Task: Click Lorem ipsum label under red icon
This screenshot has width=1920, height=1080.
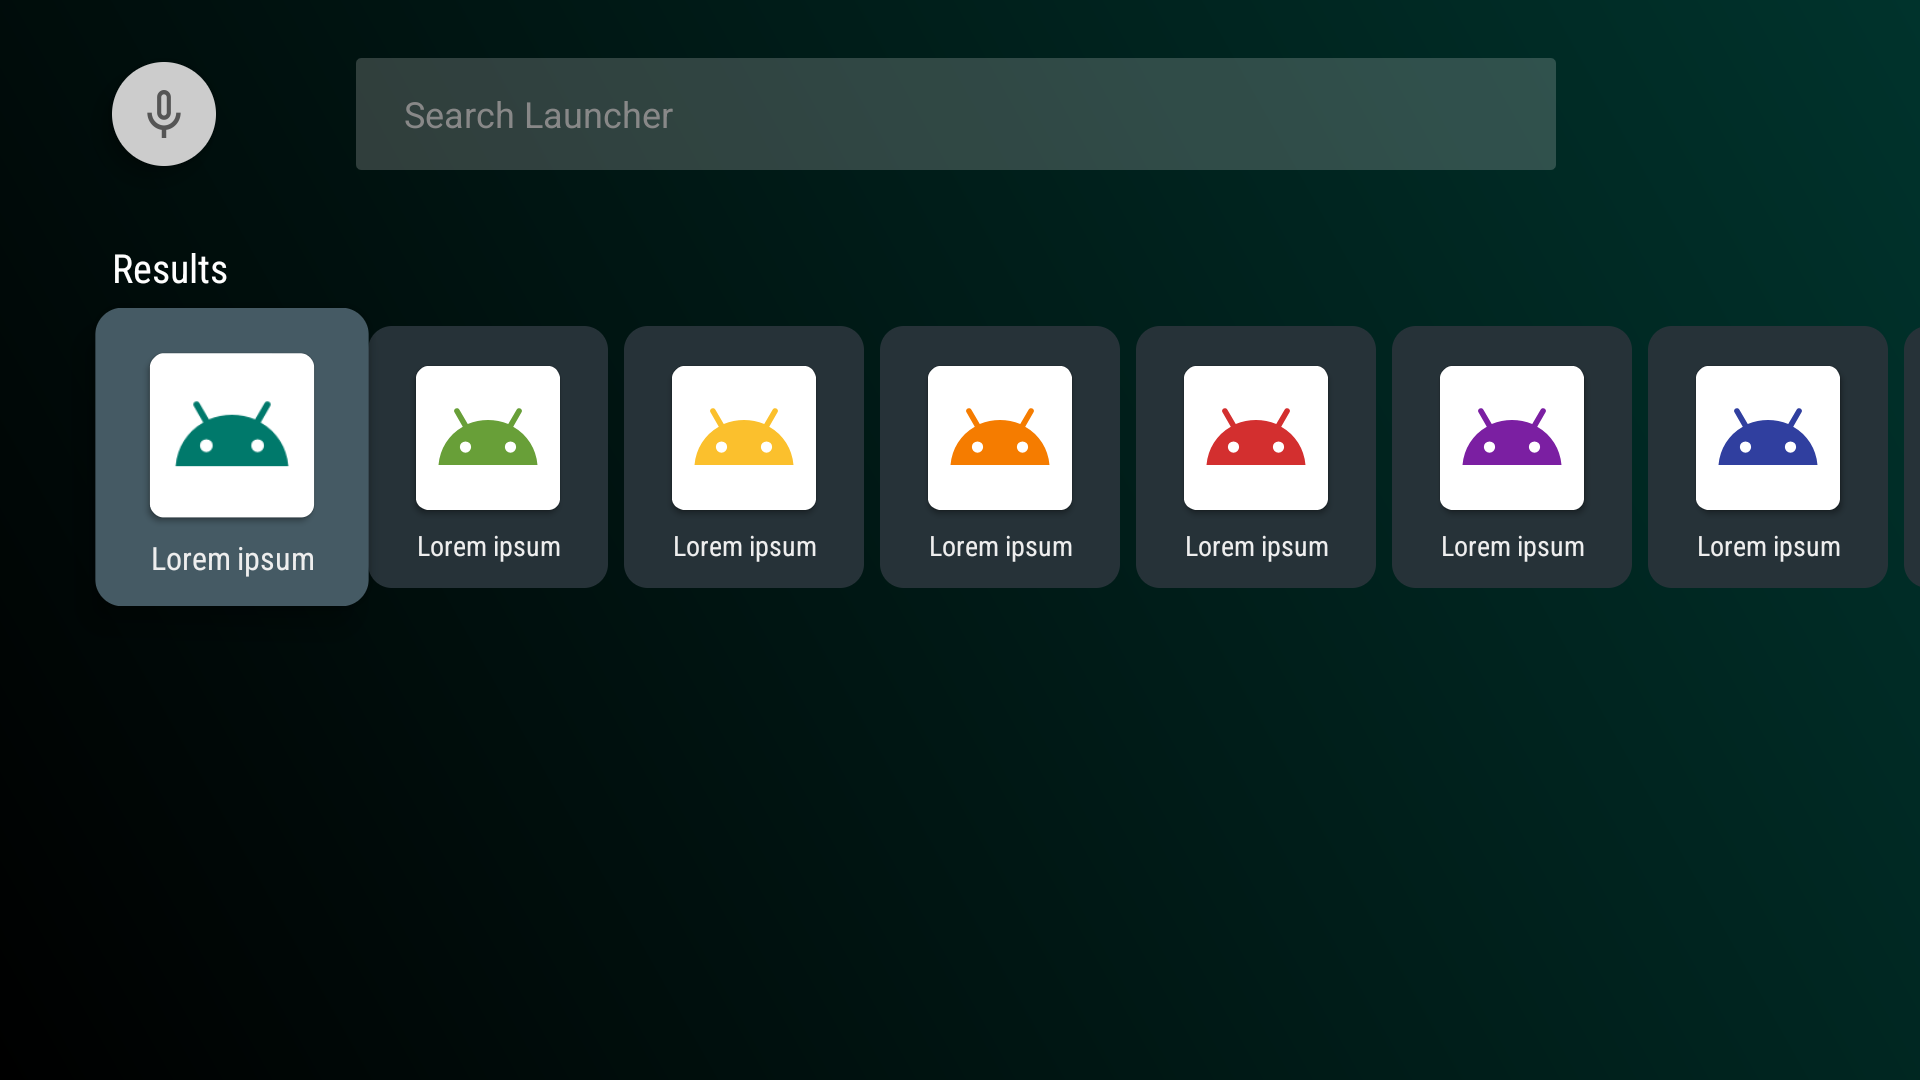Action: coord(1256,547)
